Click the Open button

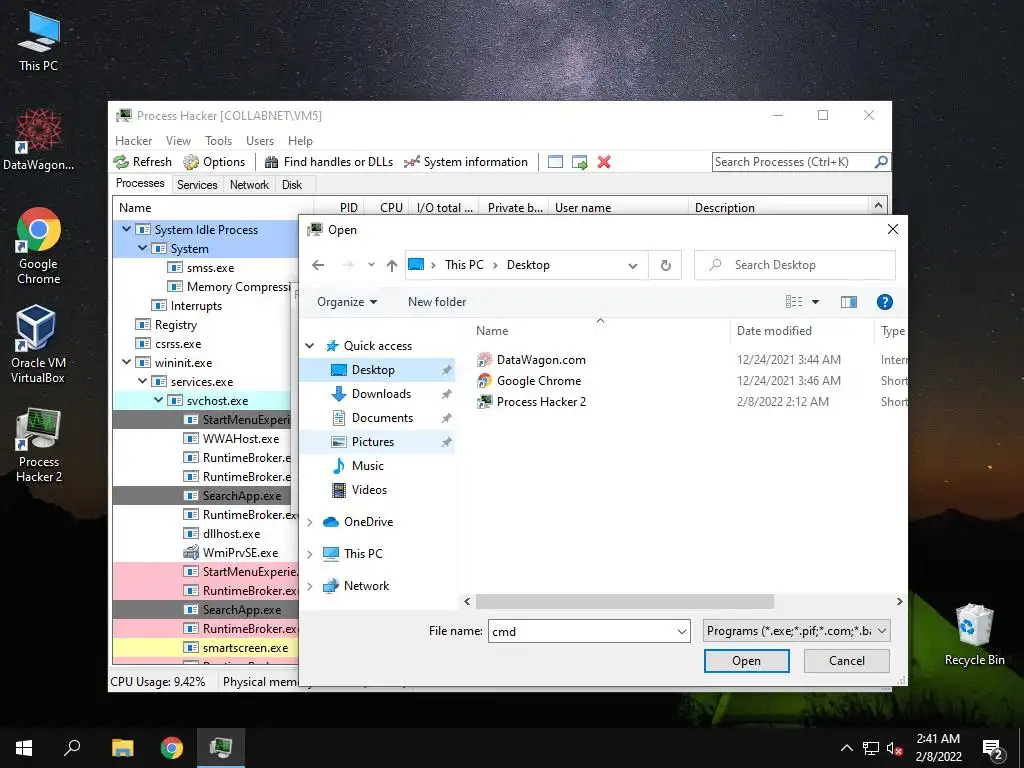(x=746, y=661)
